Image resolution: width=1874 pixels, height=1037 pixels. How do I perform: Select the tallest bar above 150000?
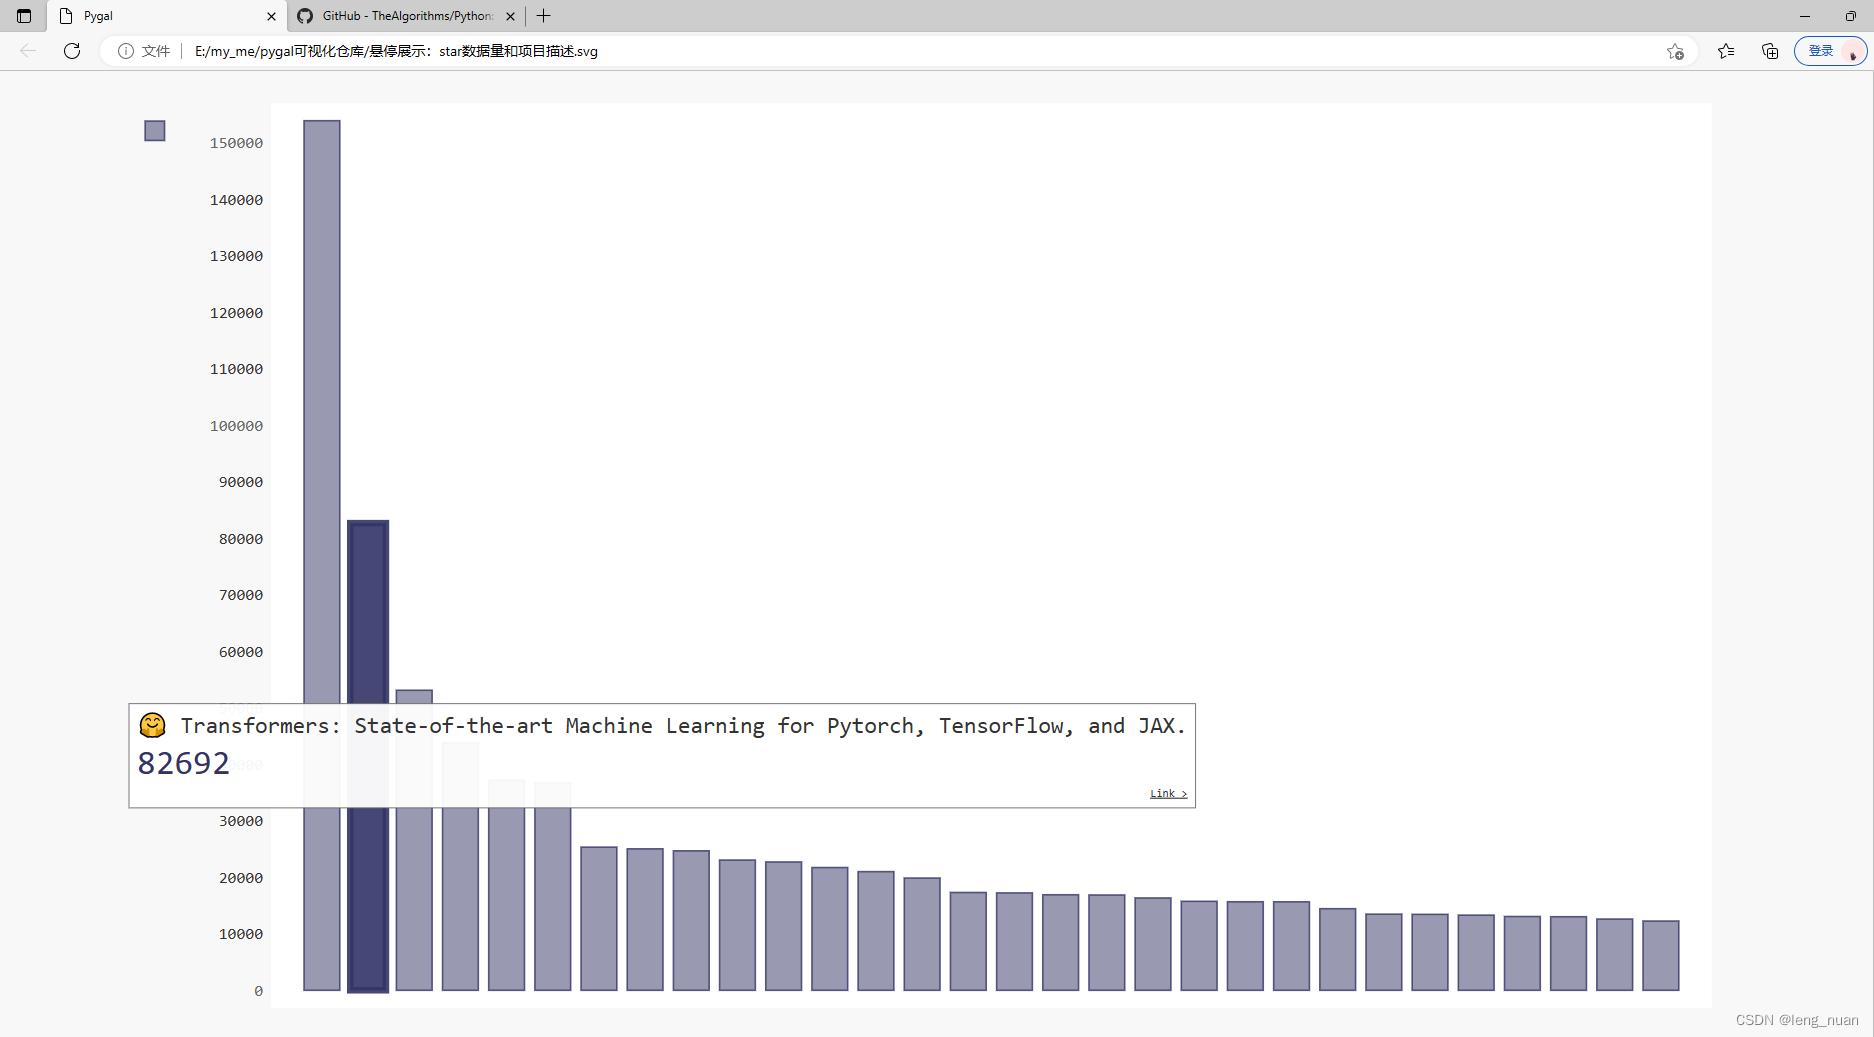click(x=322, y=555)
